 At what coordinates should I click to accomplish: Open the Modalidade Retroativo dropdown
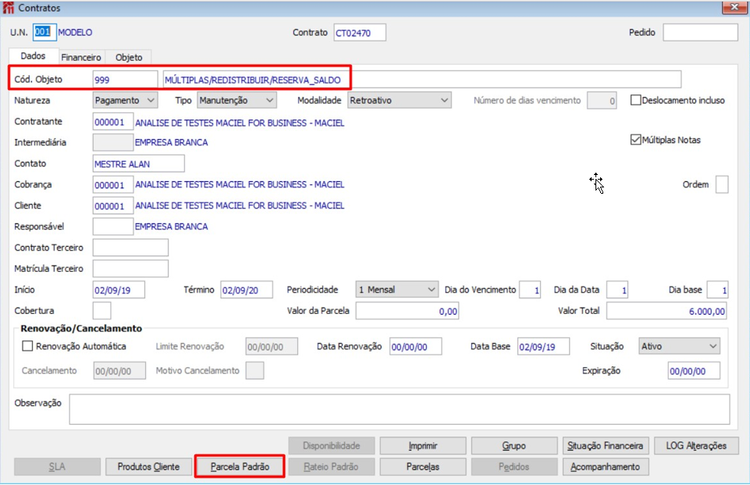tap(399, 100)
